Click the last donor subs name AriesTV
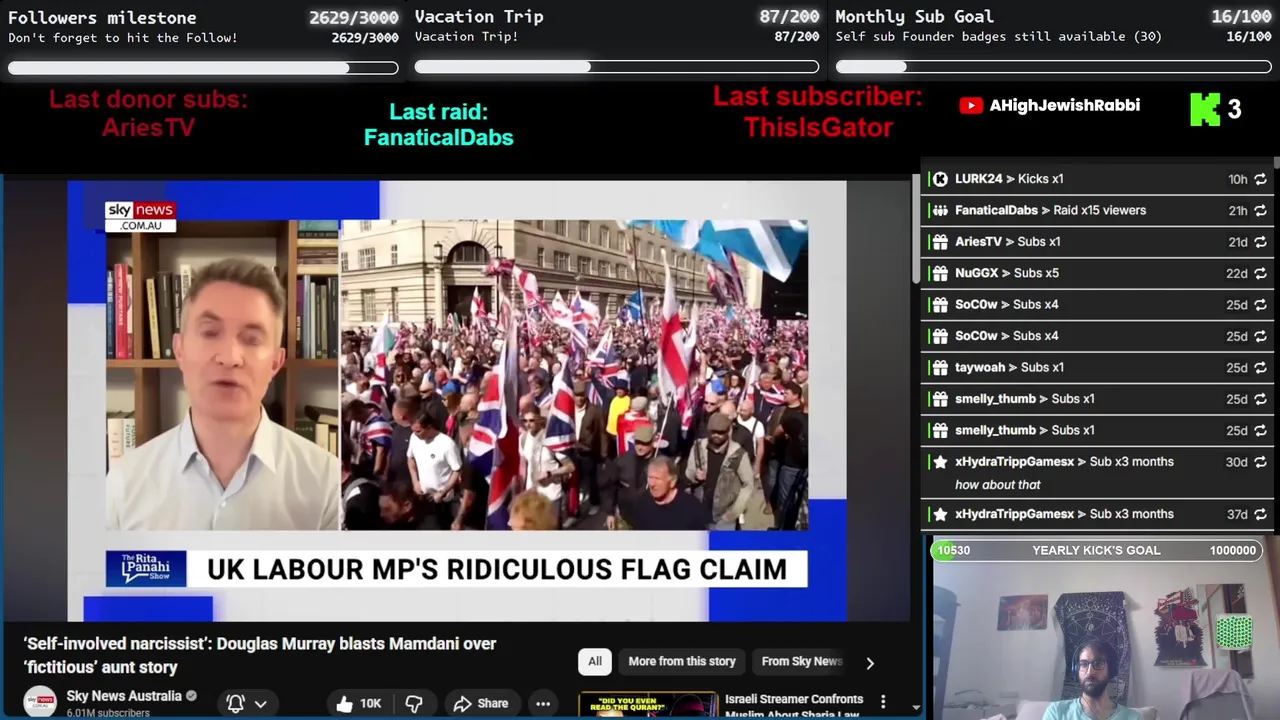Viewport: 1280px width, 720px height. [148, 128]
